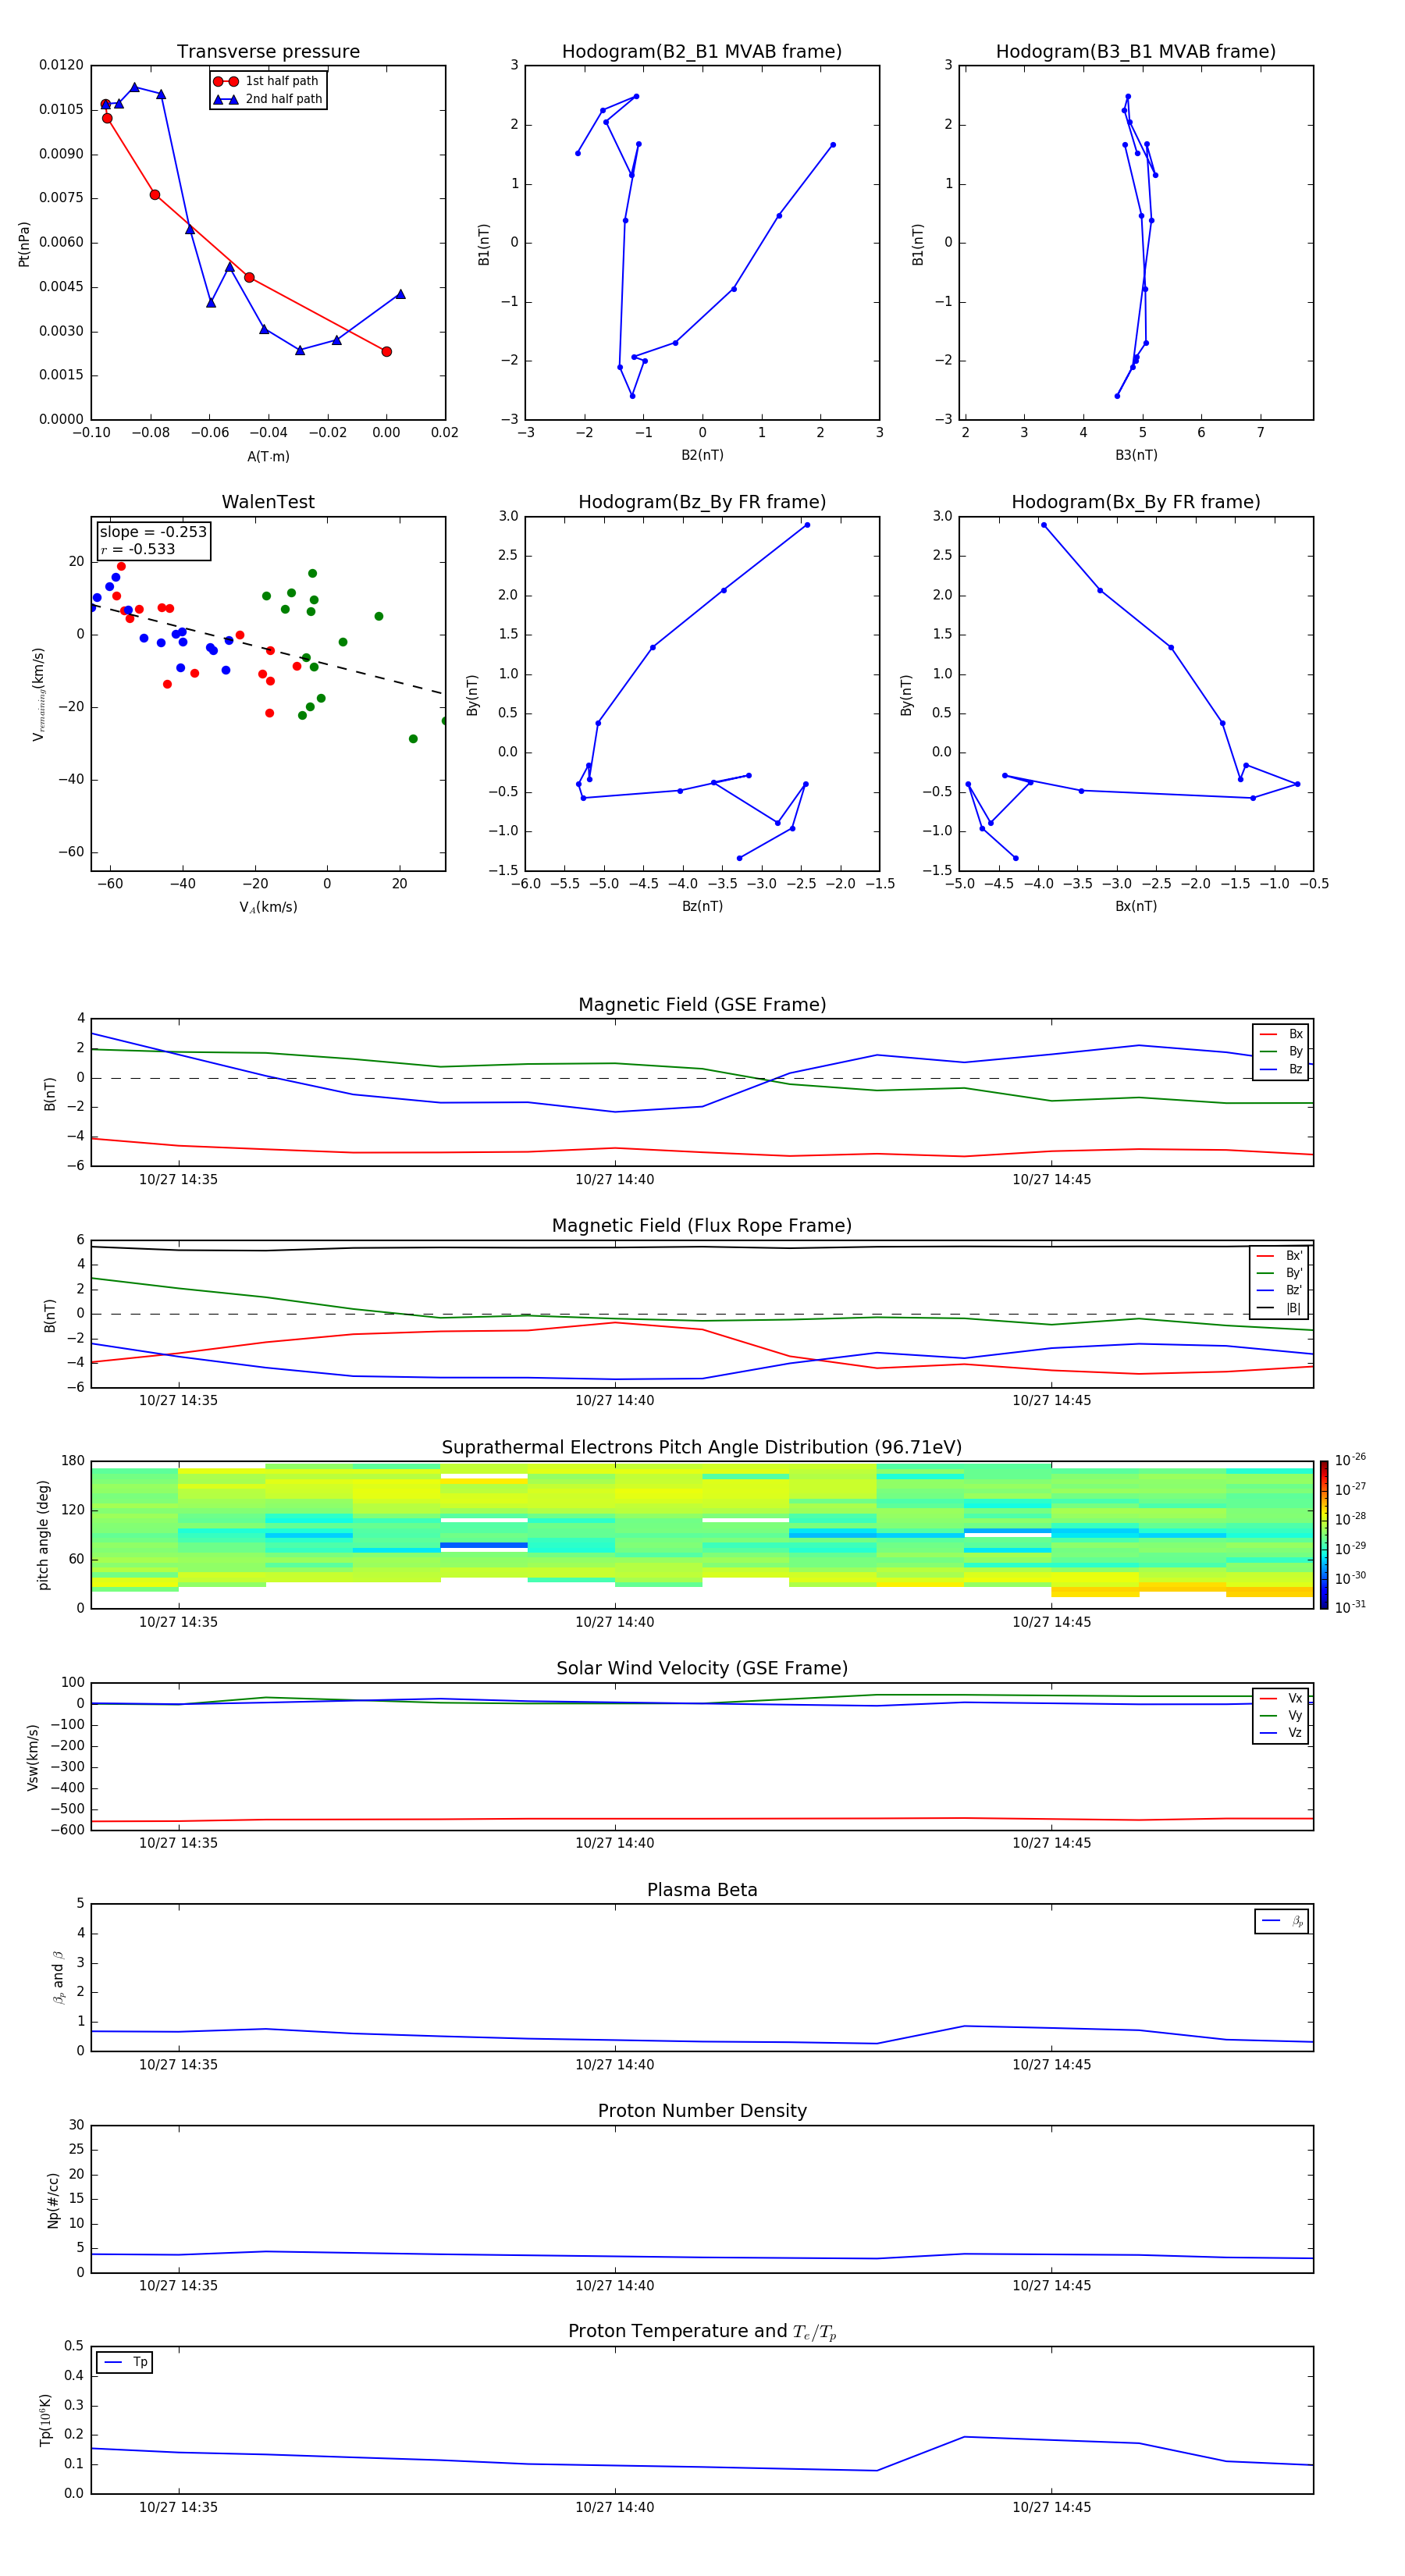Screen dimensions: 1405x2576
Task: Click the 'Pt(nPa)' y-axis label
Action: 24,244
